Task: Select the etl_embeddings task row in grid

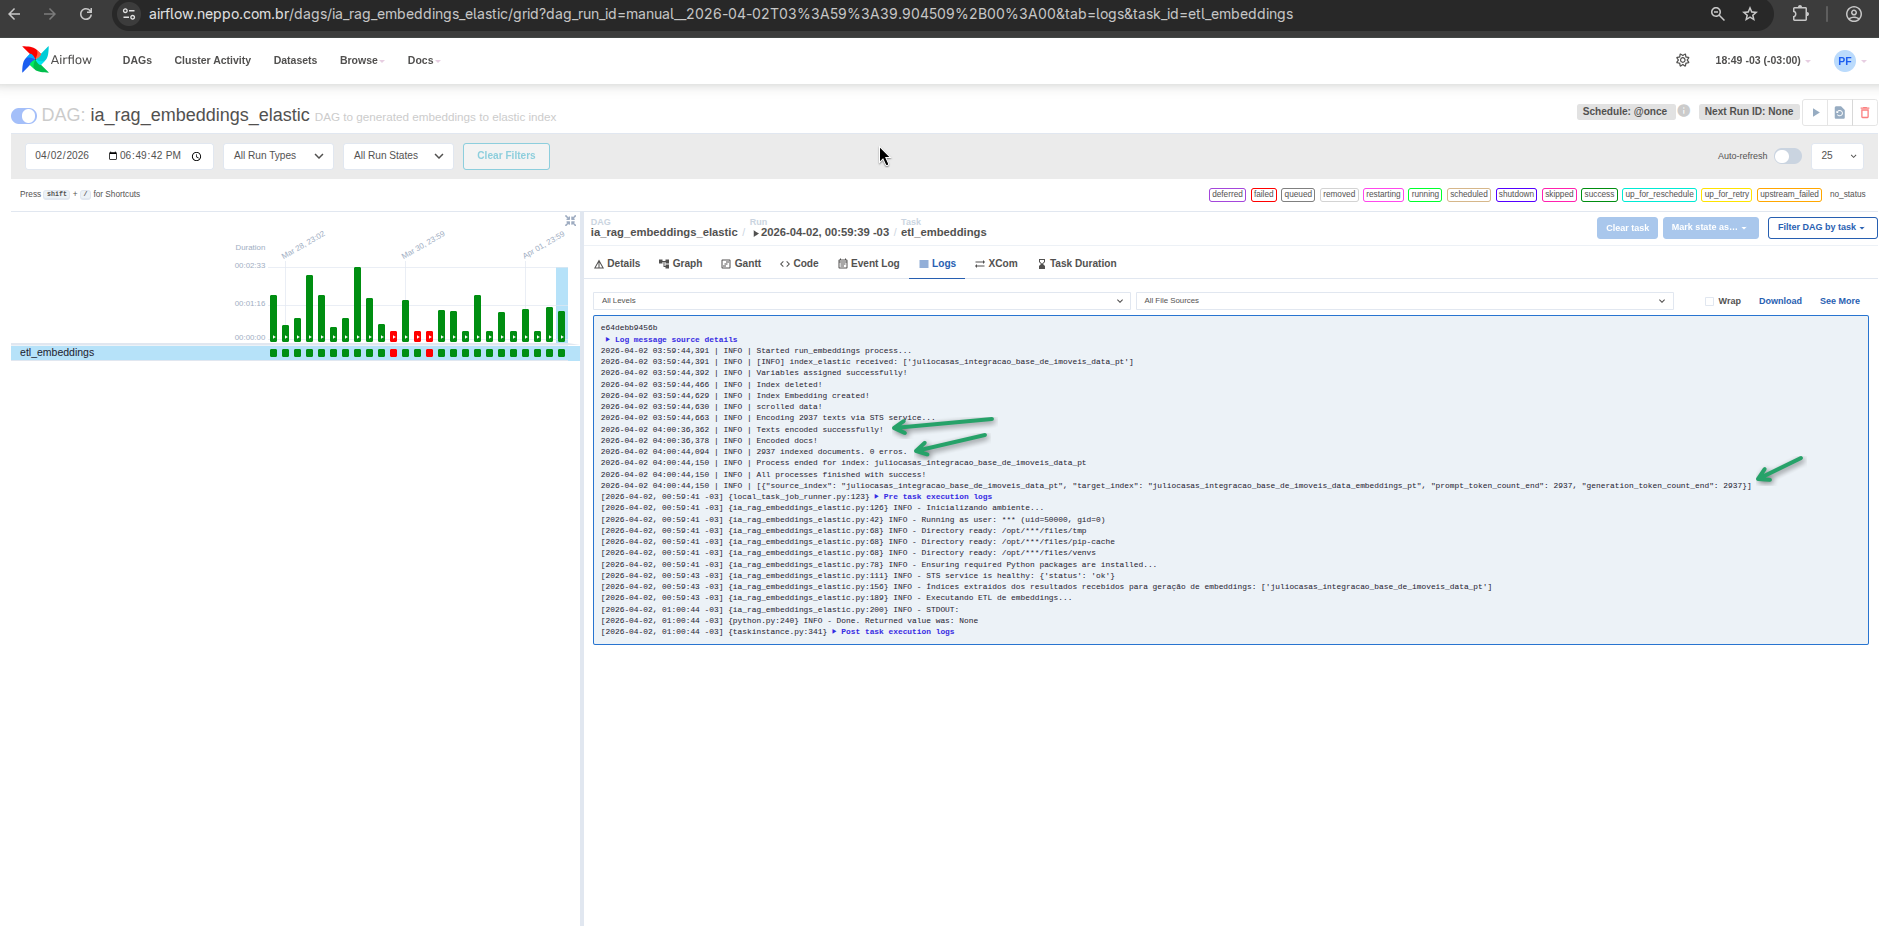Action: coord(295,353)
